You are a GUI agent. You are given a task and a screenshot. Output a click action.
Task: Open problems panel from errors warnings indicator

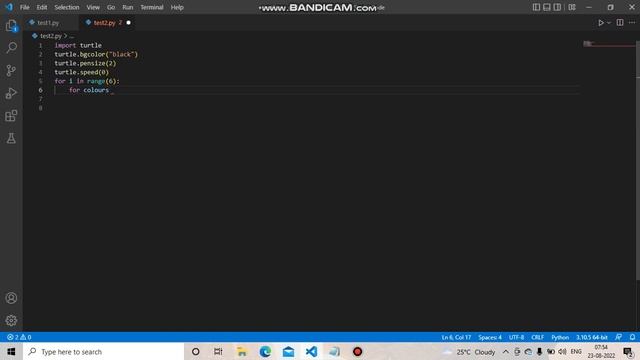pos(19,337)
